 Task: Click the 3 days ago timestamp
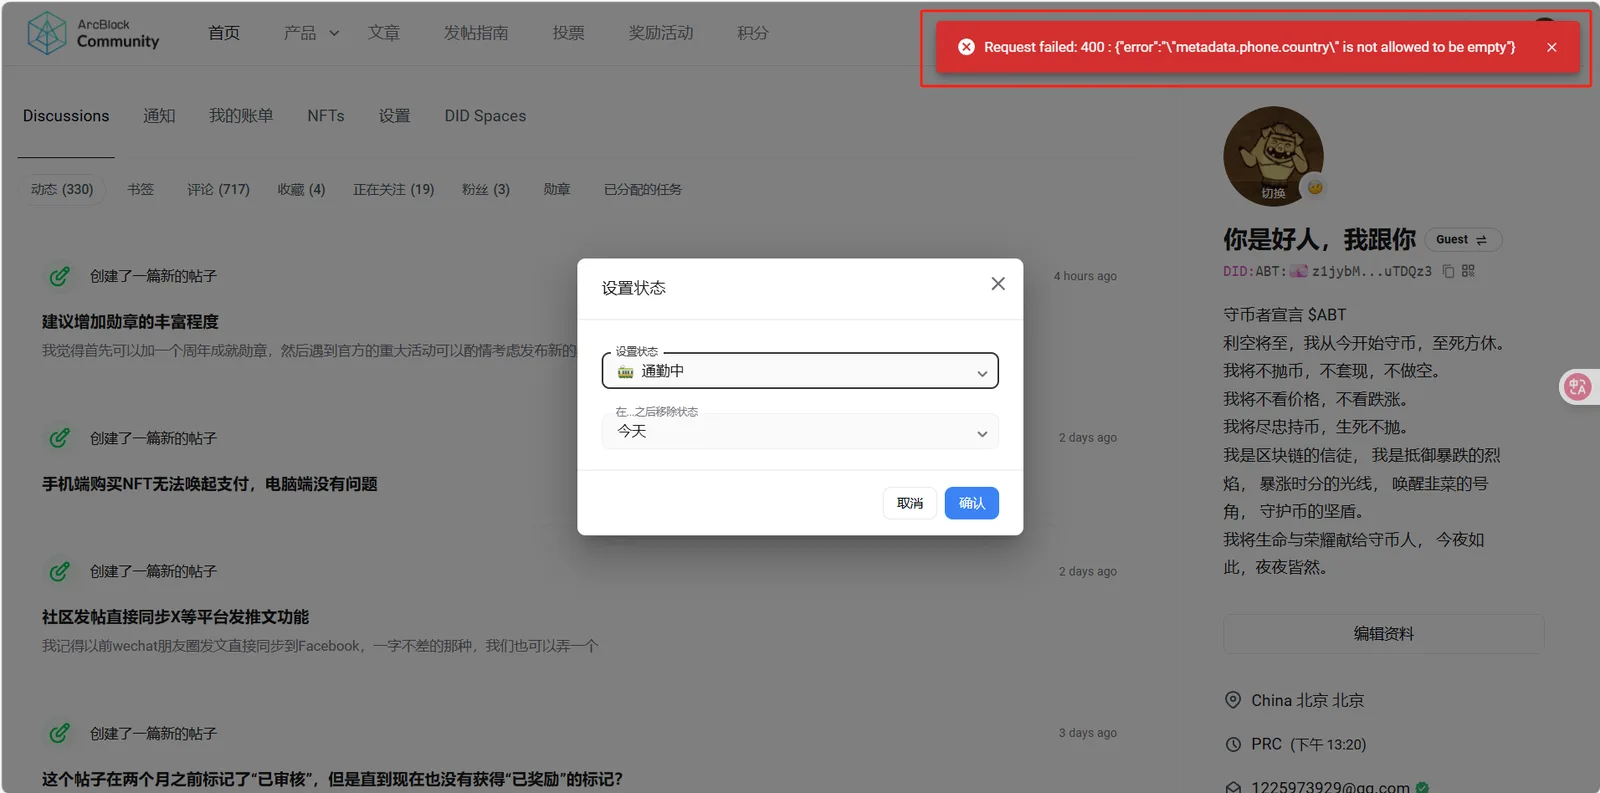click(1088, 733)
